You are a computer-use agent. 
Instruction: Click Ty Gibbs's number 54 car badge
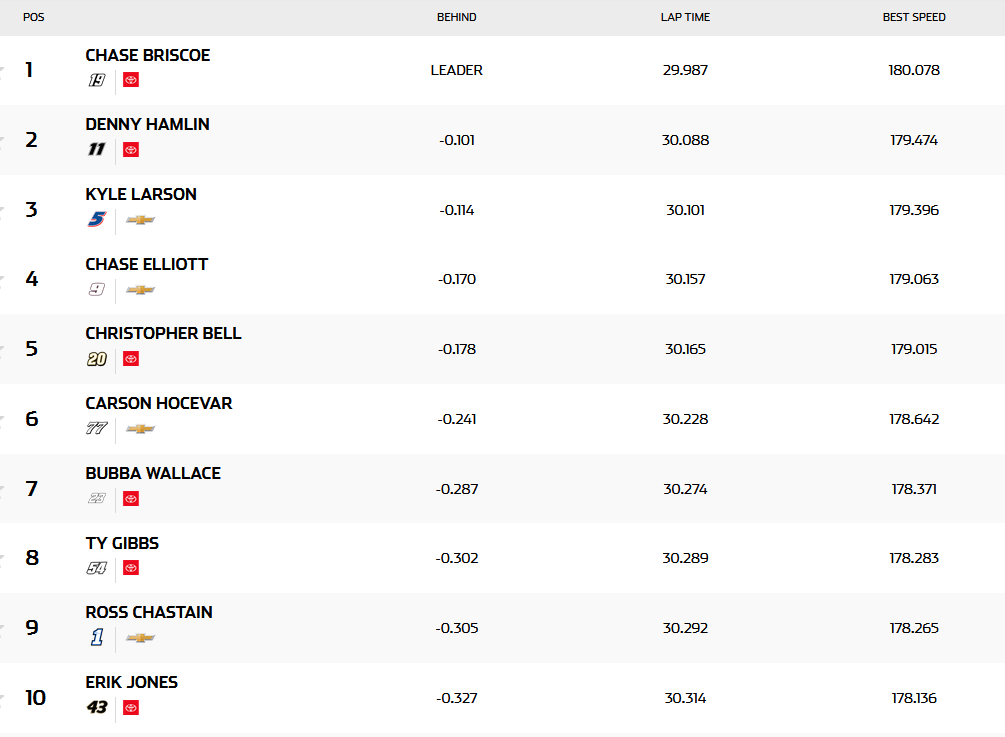(97, 568)
